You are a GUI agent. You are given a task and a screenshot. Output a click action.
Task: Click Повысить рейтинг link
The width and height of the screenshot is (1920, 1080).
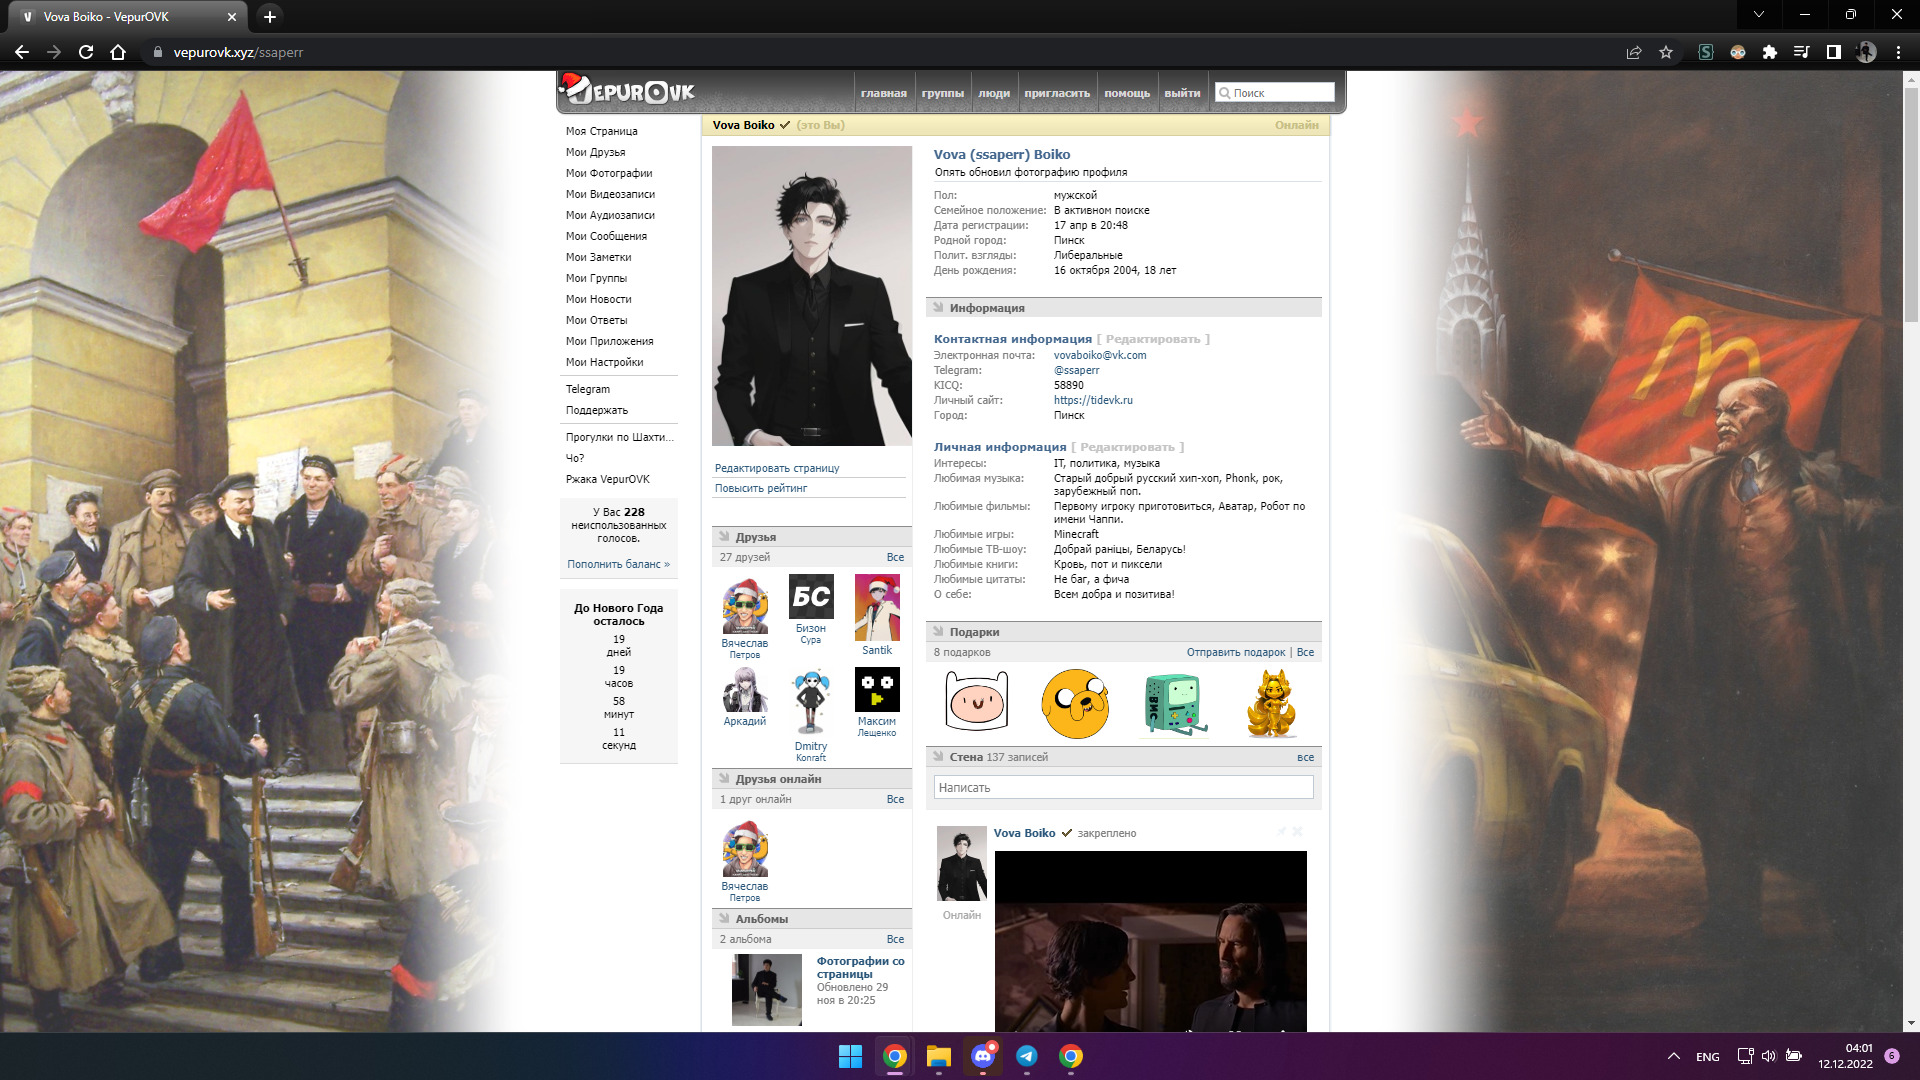pos(761,488)
